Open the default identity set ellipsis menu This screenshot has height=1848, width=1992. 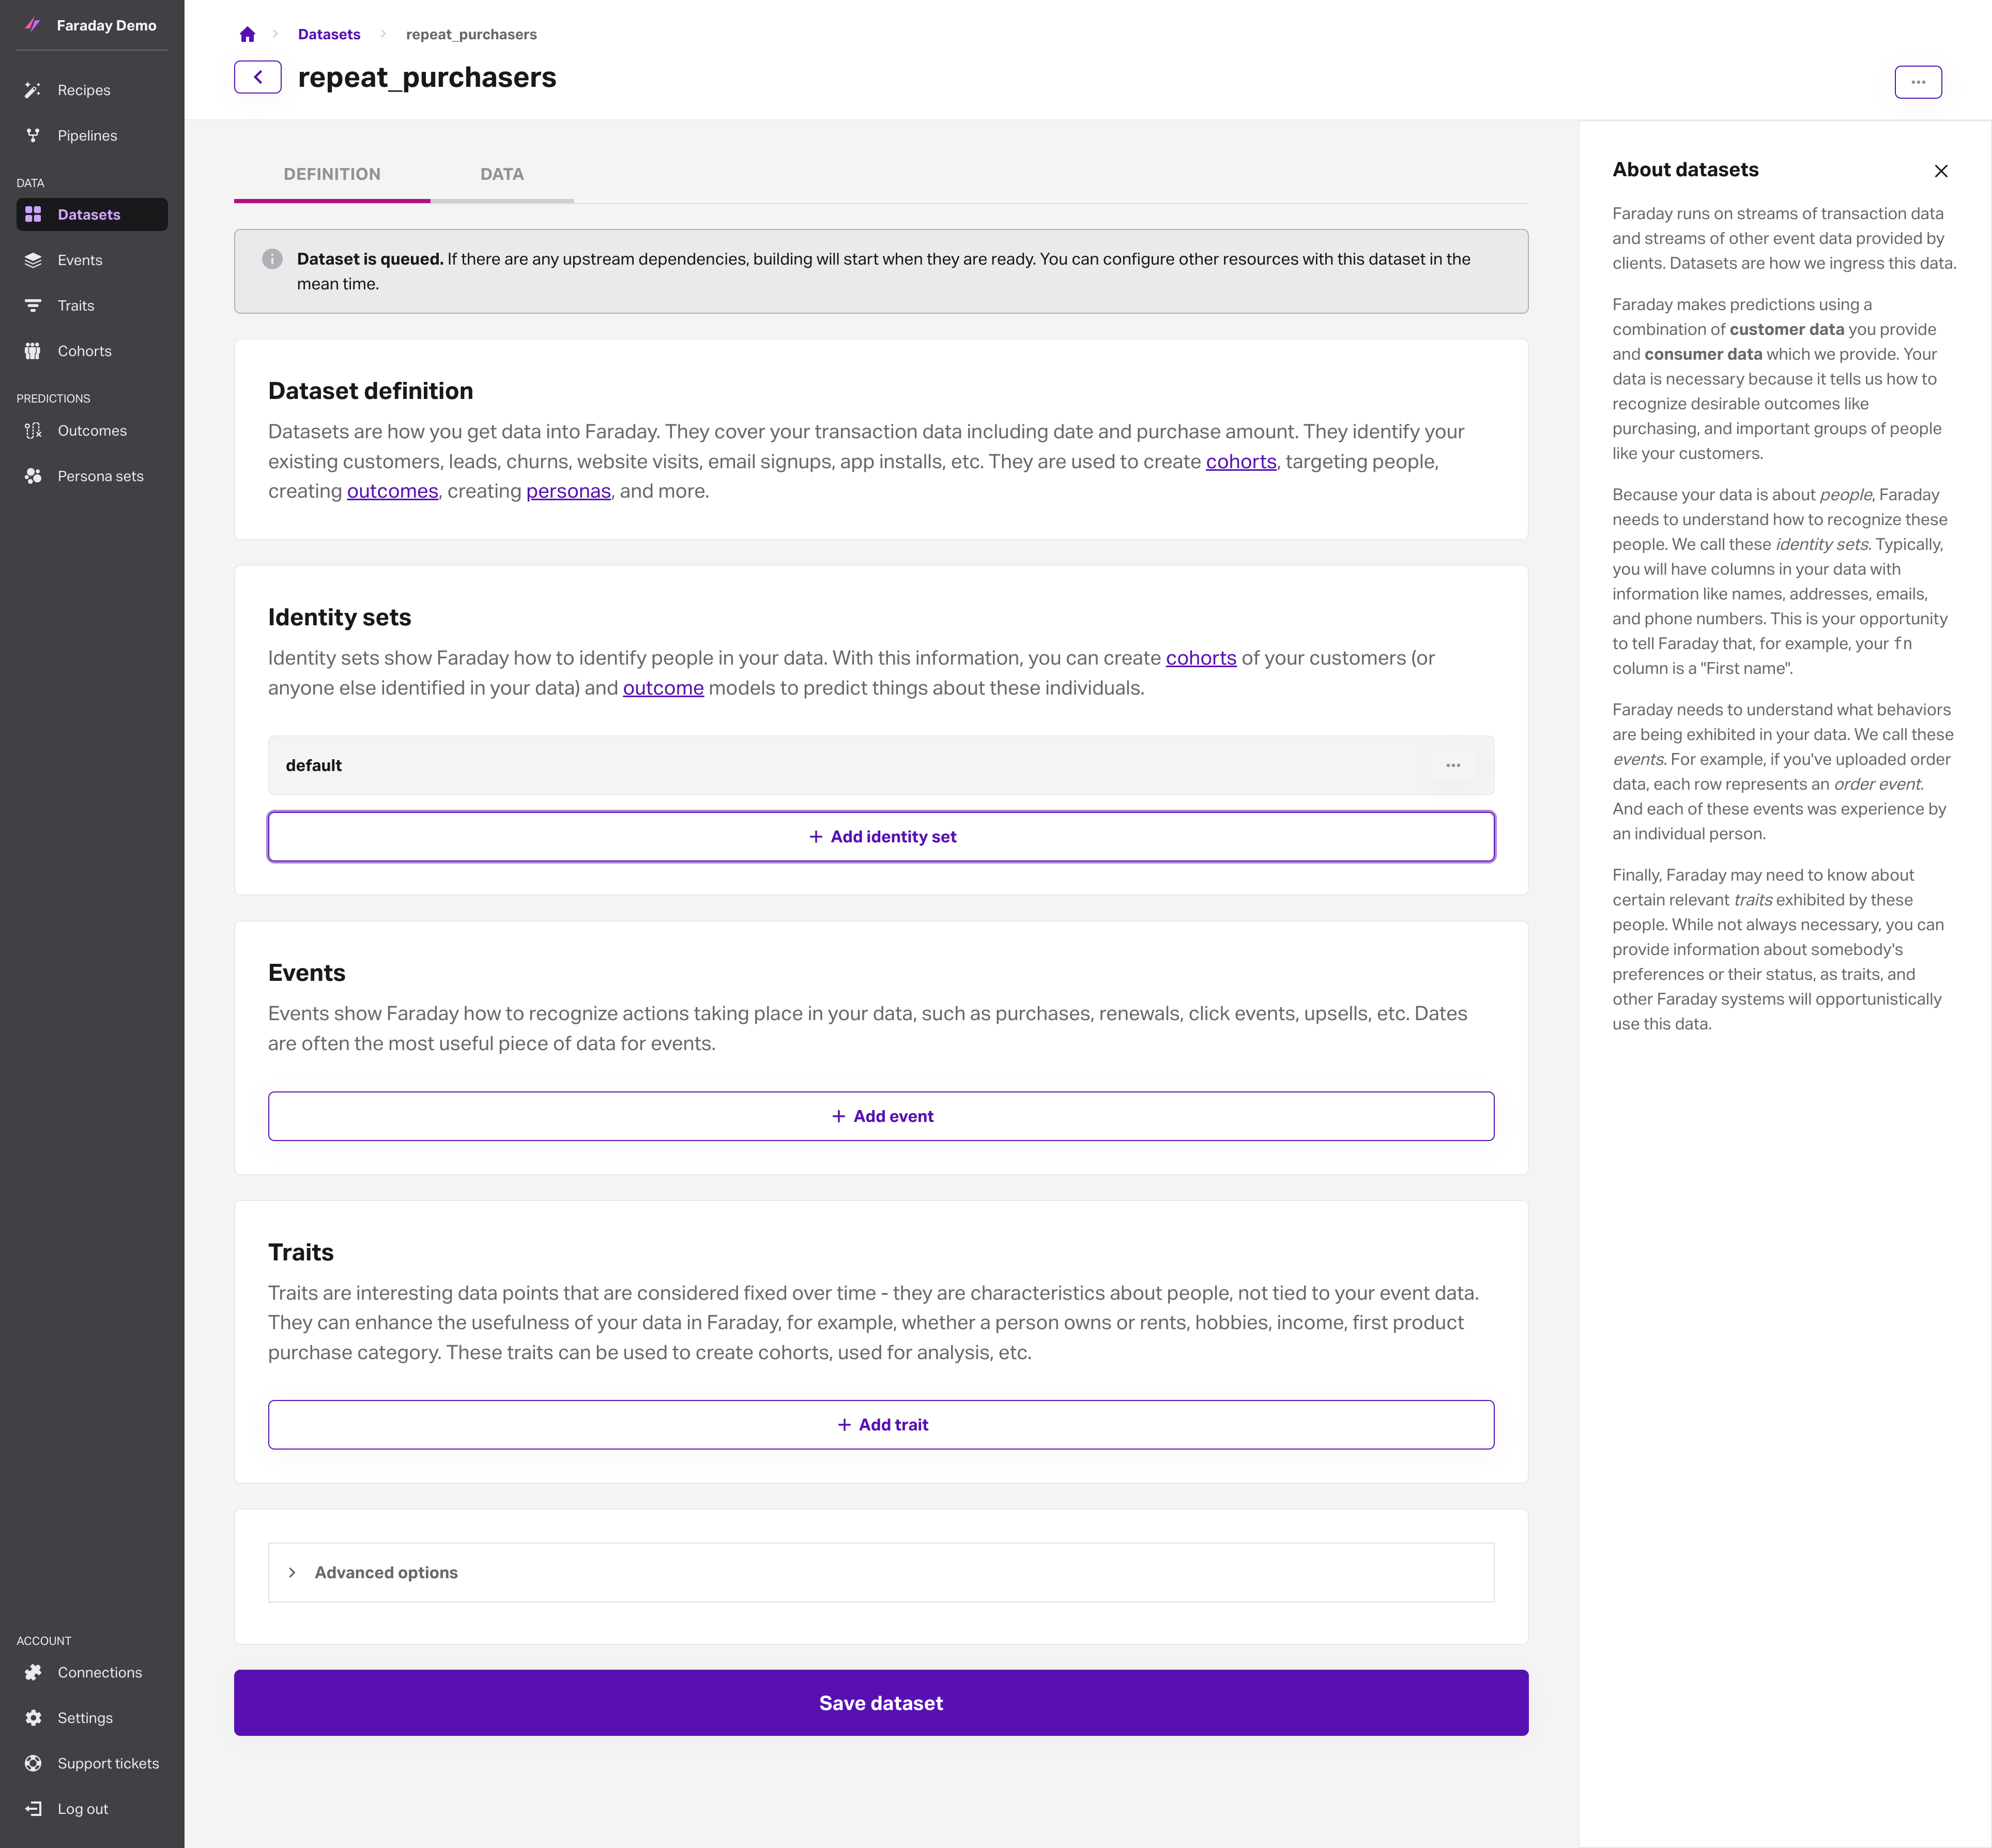(1453, 765)
